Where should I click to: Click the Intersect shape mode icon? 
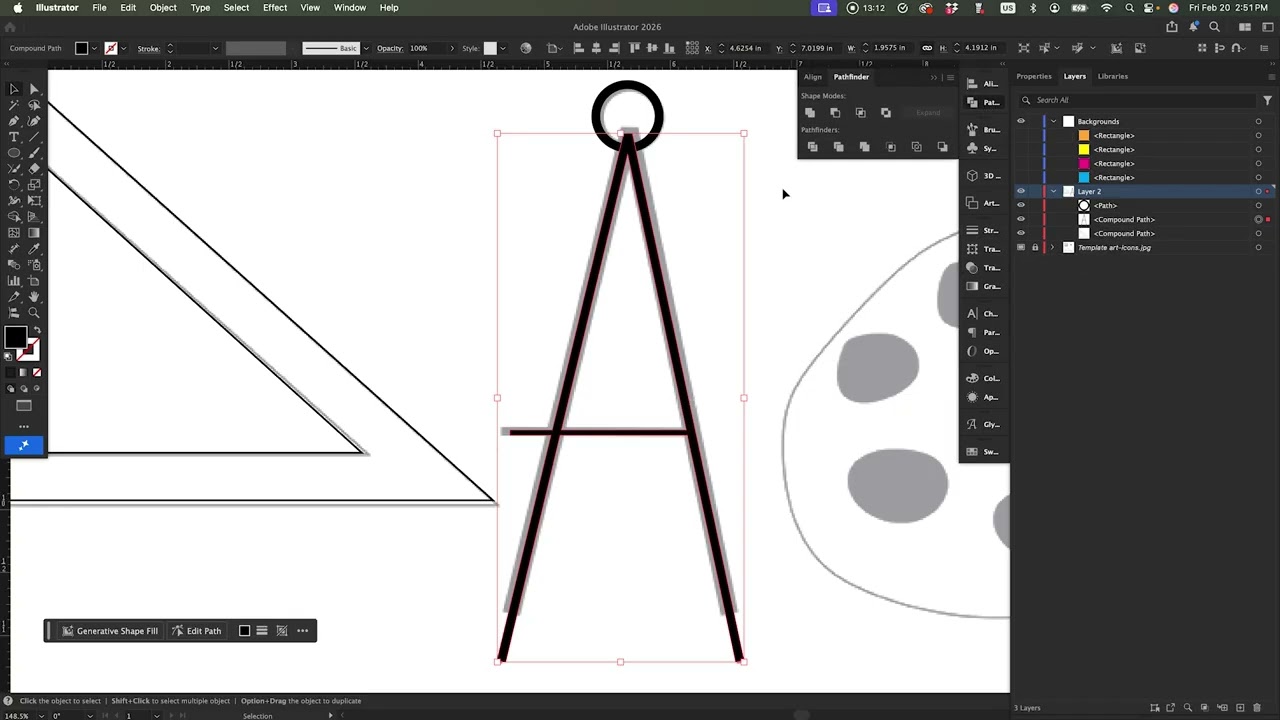click(x=860, y=113)
